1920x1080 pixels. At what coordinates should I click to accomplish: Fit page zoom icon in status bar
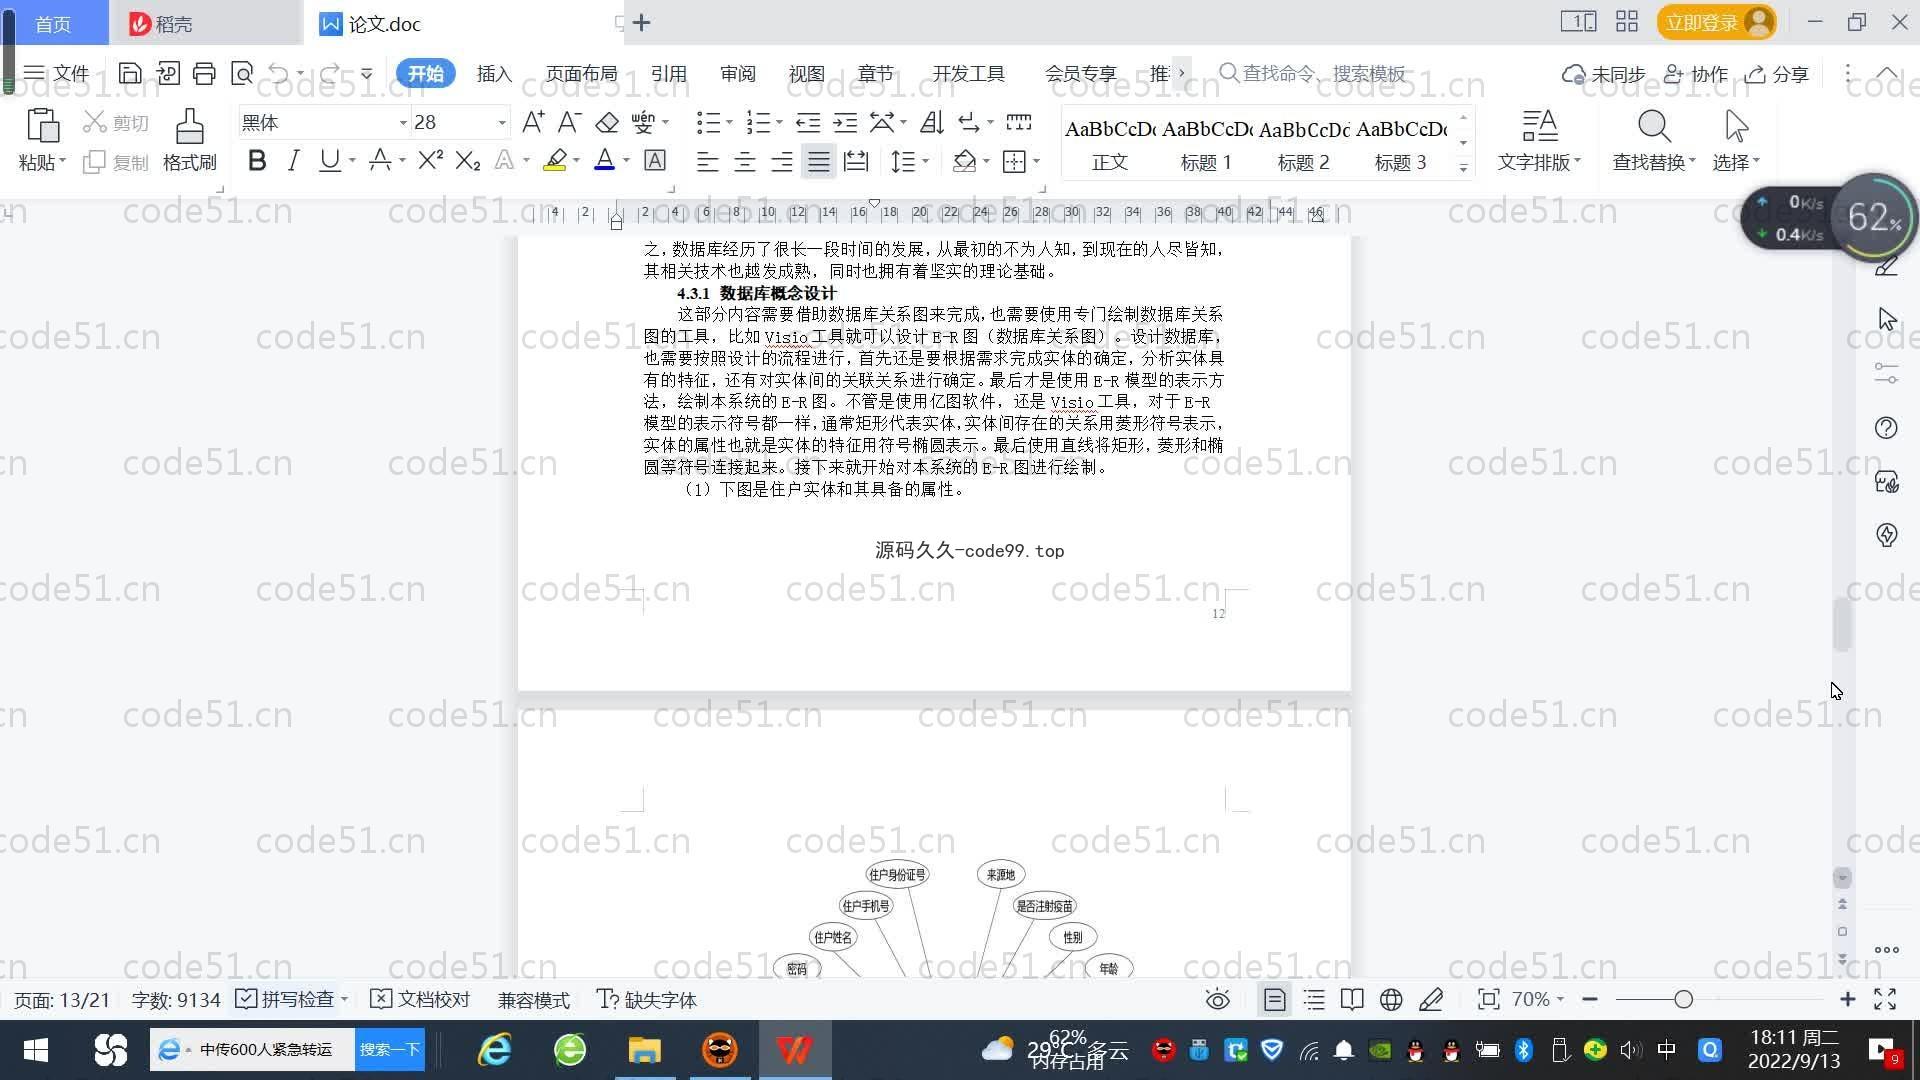coord(1488,999)
